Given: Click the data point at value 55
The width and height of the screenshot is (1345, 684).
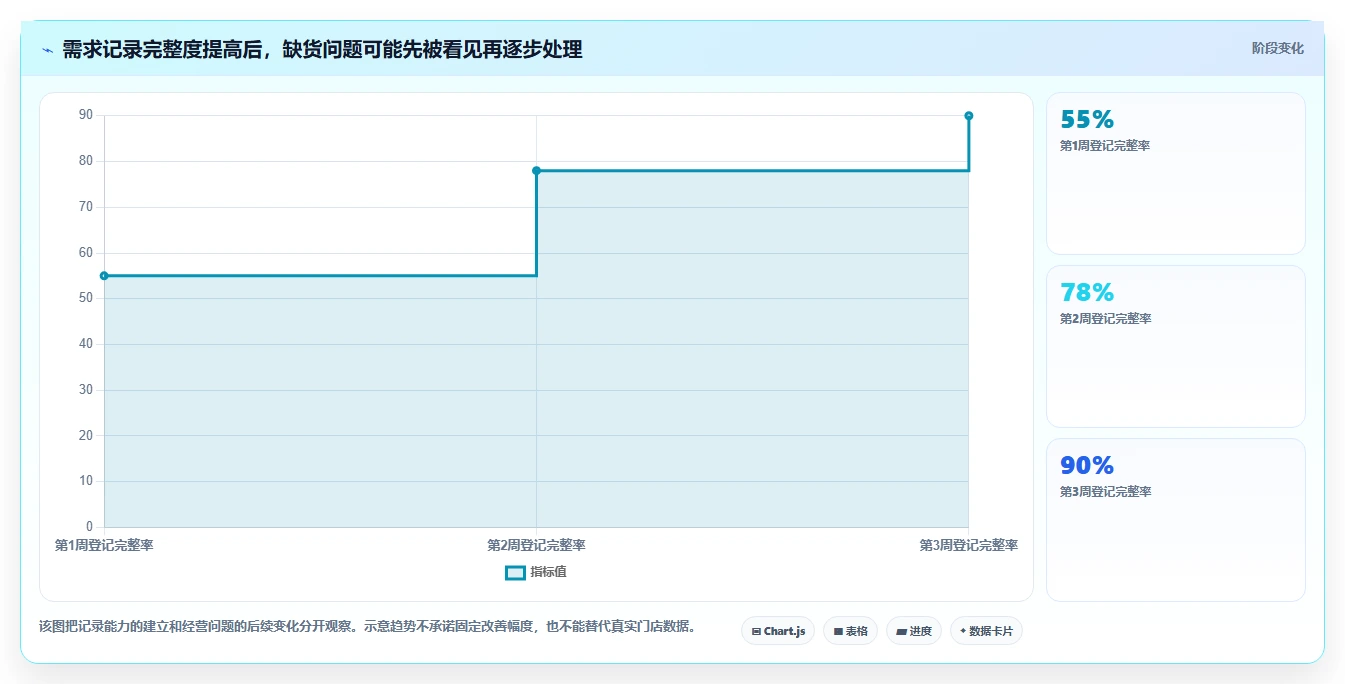Looking at the screenshot, I should 104,275.
